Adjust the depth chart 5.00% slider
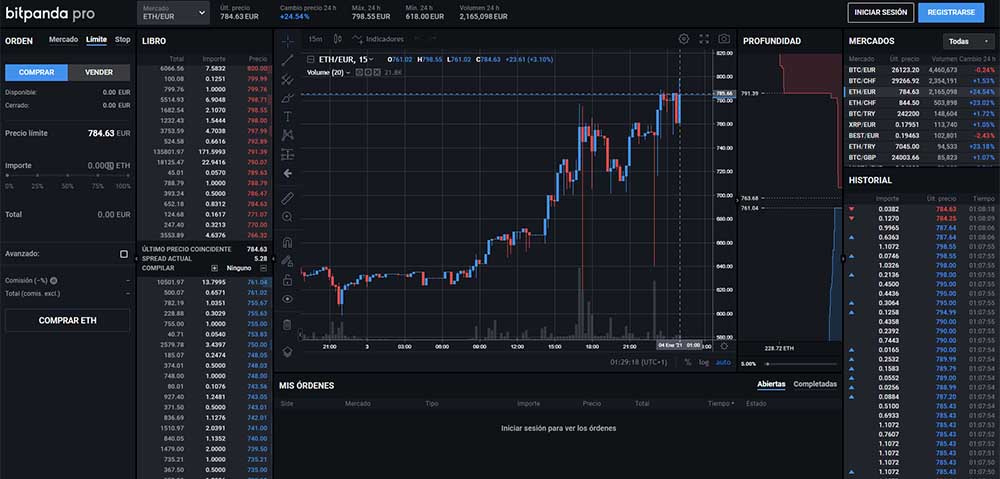Screen dimensions: 1000x479 click(x=801, y=364)
